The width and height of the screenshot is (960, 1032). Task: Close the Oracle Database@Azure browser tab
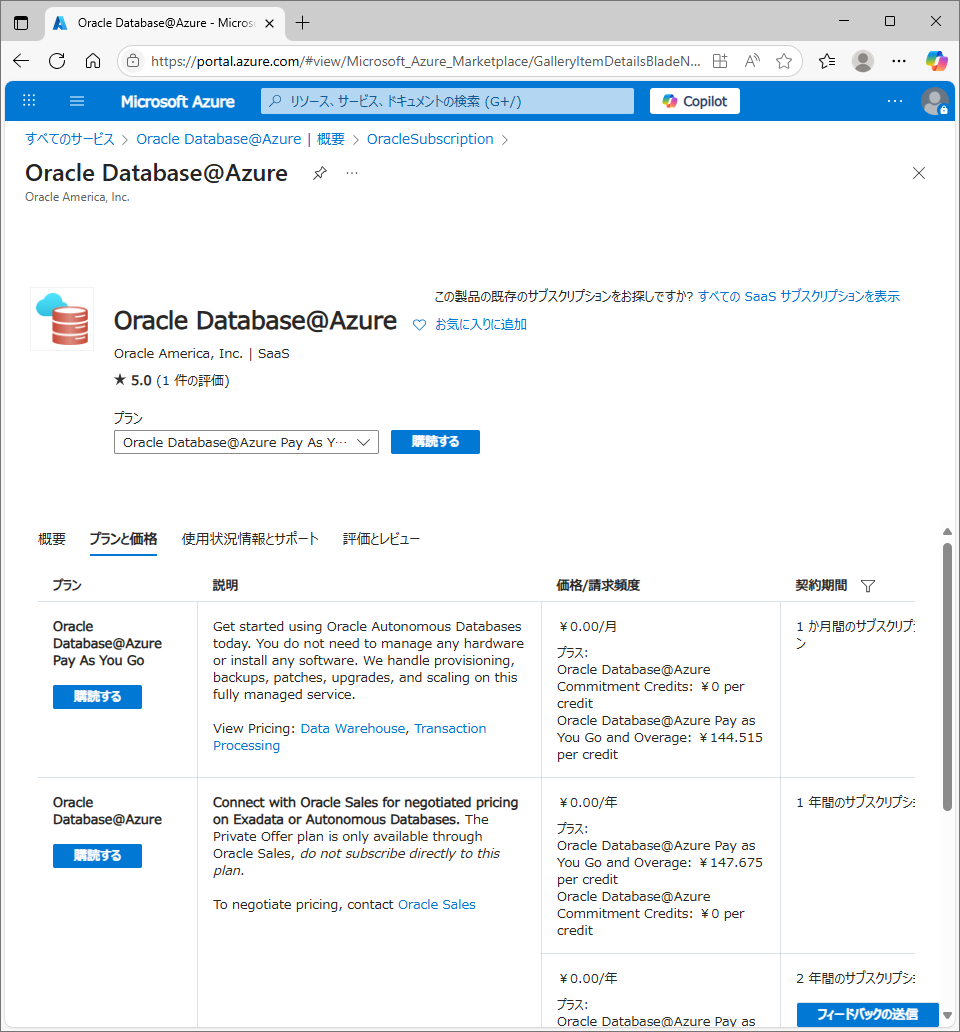click(269, 24)
